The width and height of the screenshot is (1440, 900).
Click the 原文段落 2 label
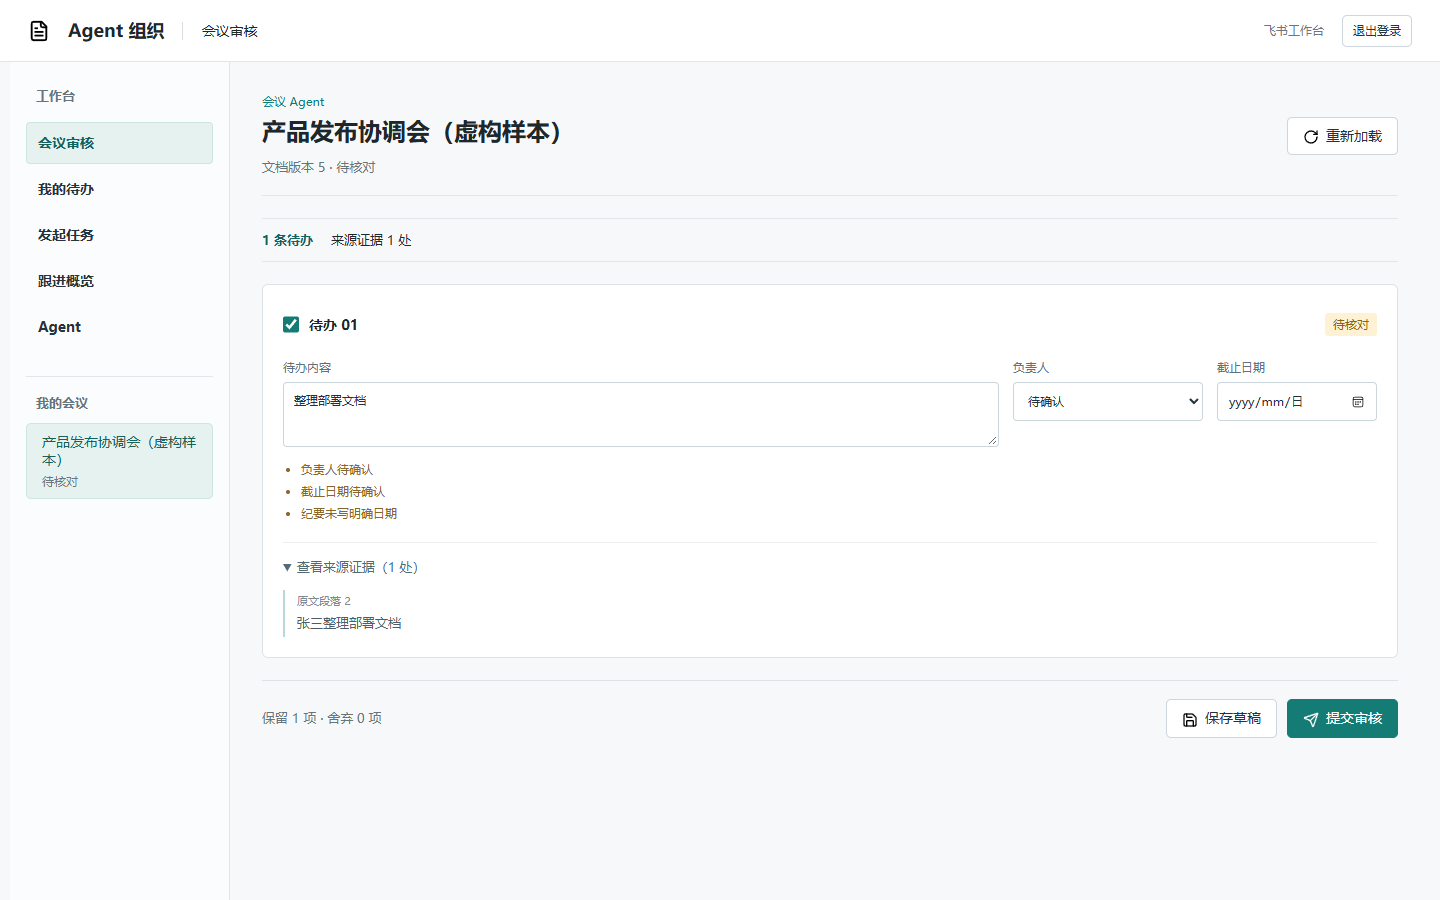(x=324, y=601)
